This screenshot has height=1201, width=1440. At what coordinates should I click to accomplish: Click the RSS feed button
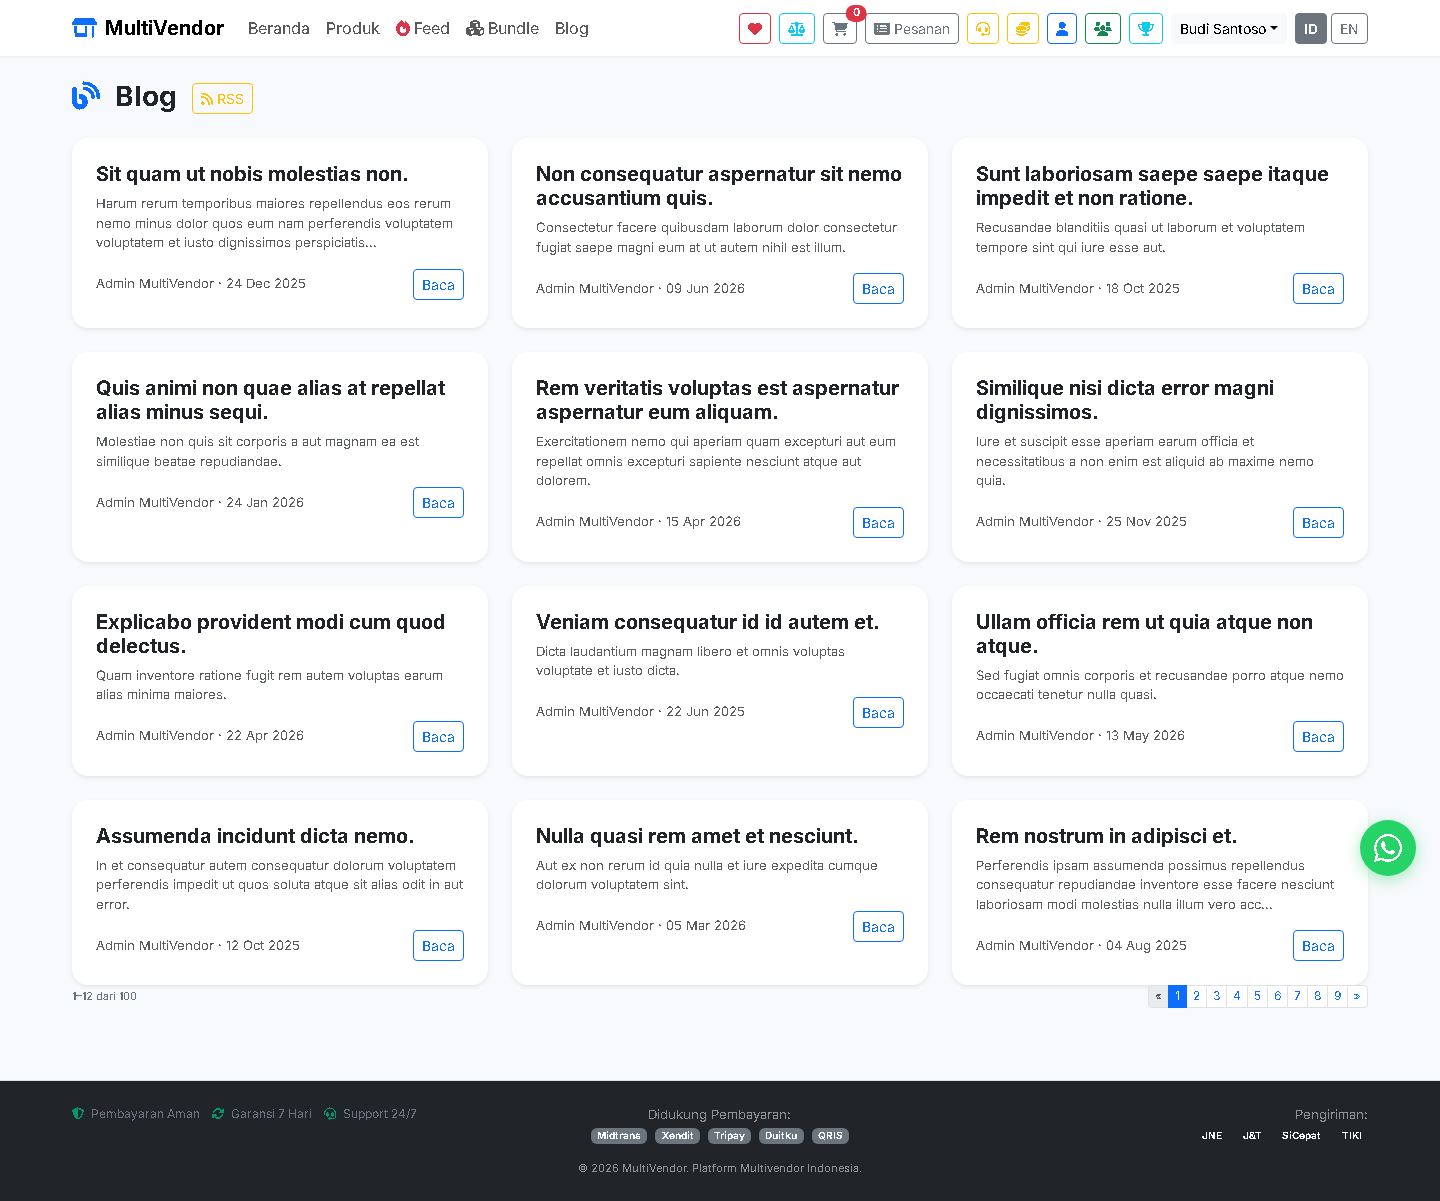[x=222, y=99]
